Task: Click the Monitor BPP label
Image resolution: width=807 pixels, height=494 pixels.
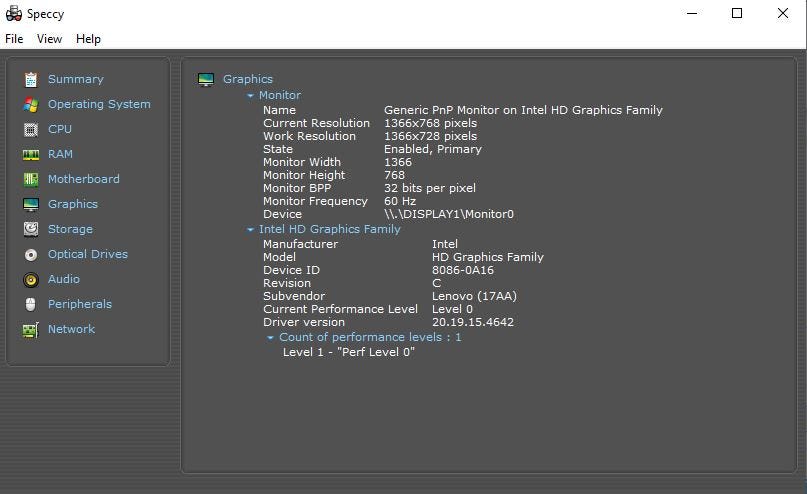Action: tap(297, 188)
